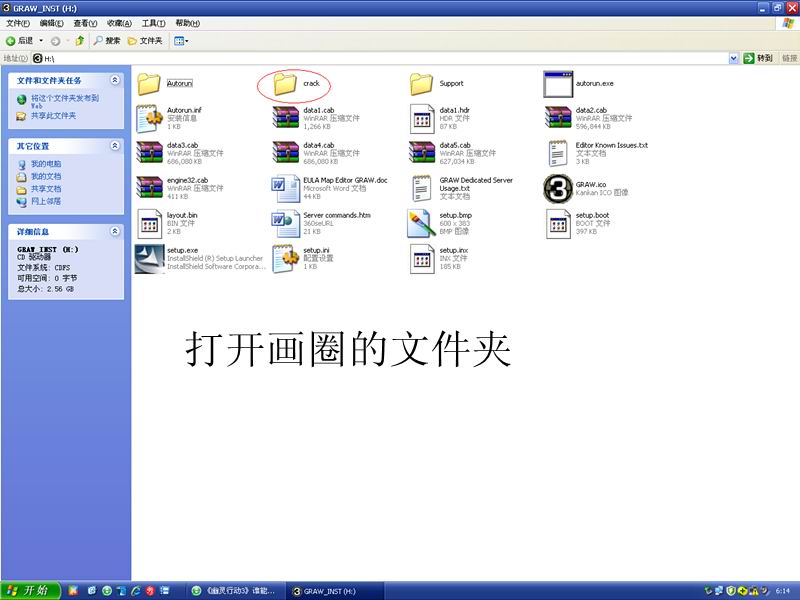Select the setup.exe InstallShield launcher
This screenshot has width=800, height=600.
[x=200, y=259]
